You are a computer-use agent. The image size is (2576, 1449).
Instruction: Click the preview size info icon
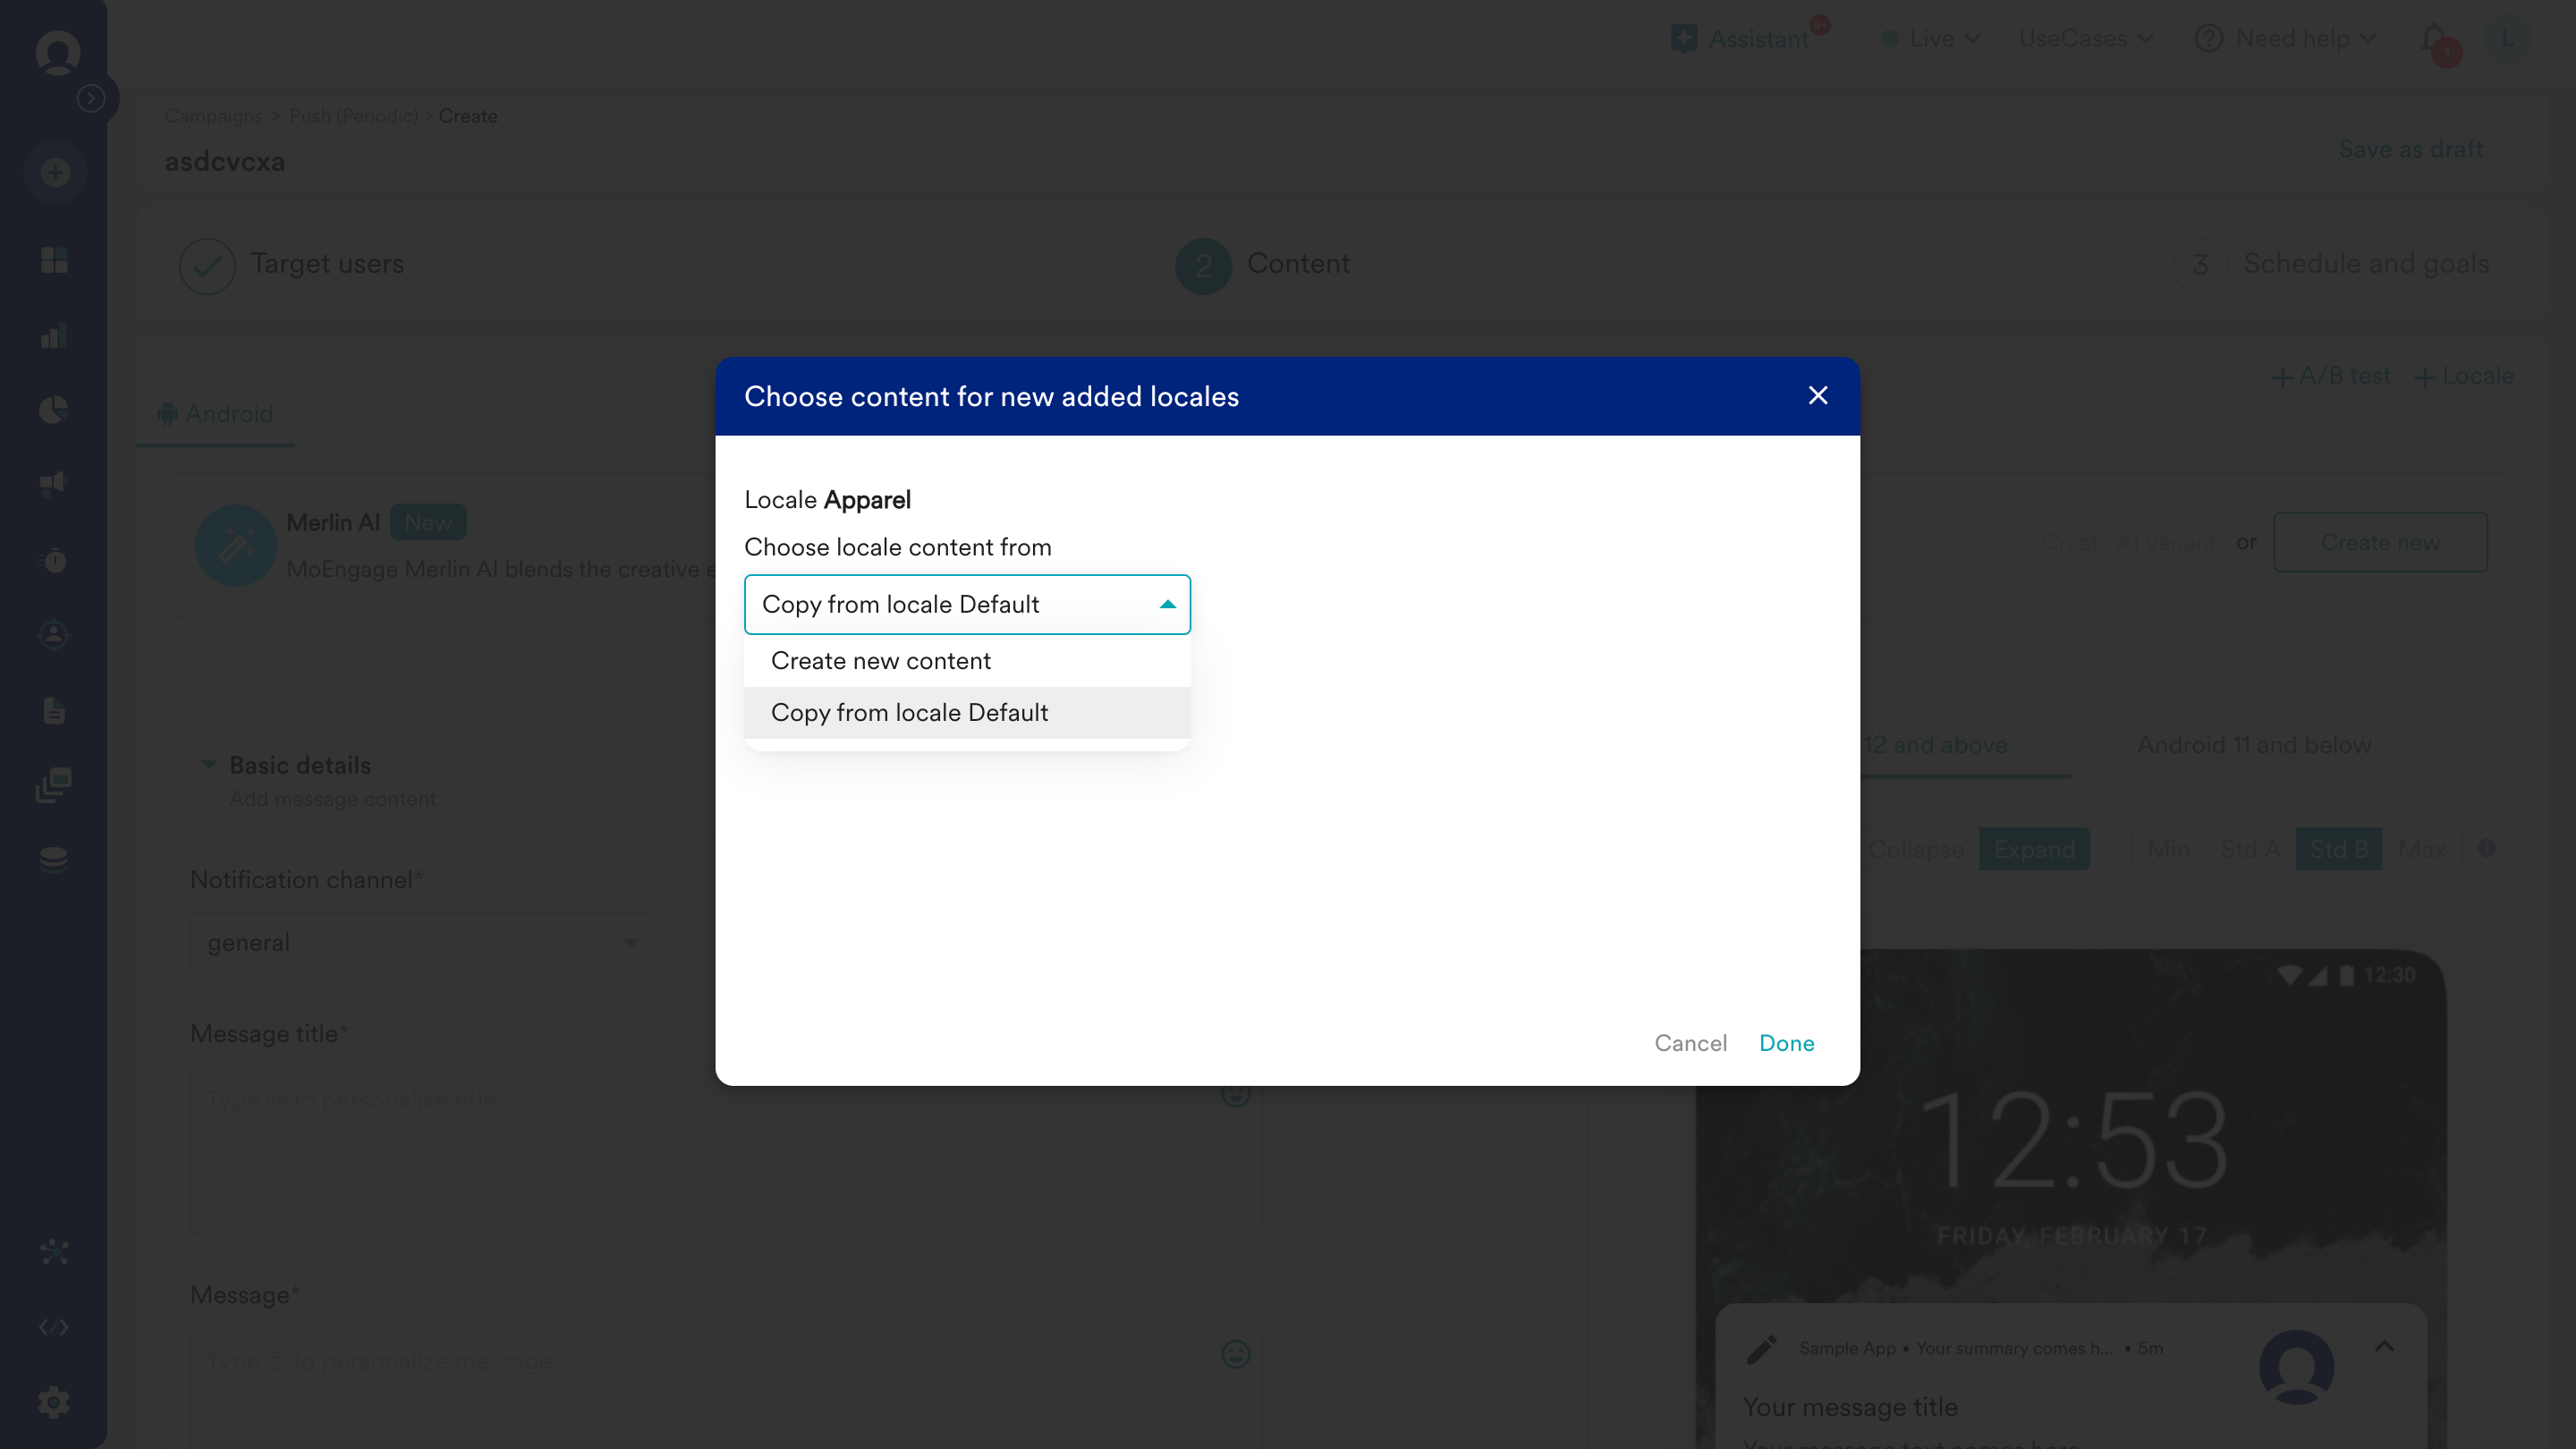[2487, 849]
